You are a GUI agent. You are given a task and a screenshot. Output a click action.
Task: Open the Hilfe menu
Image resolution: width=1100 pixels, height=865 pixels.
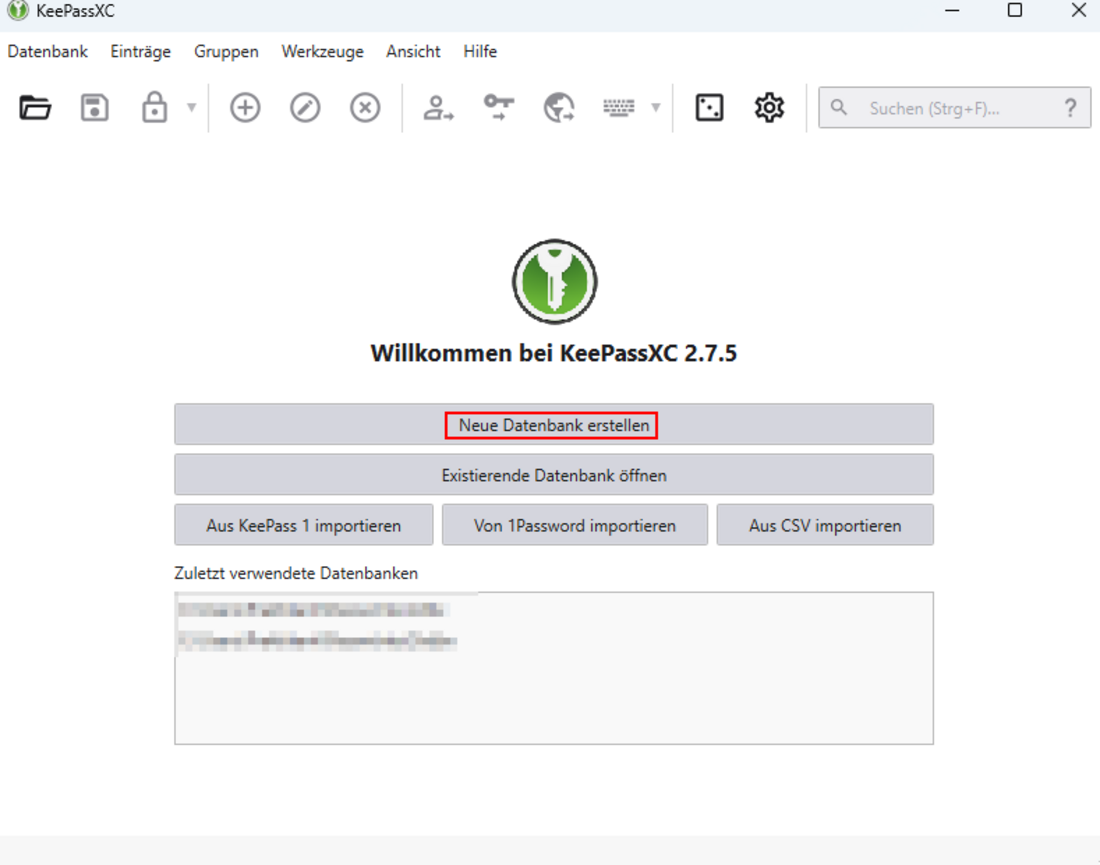[x=480, y=52]
